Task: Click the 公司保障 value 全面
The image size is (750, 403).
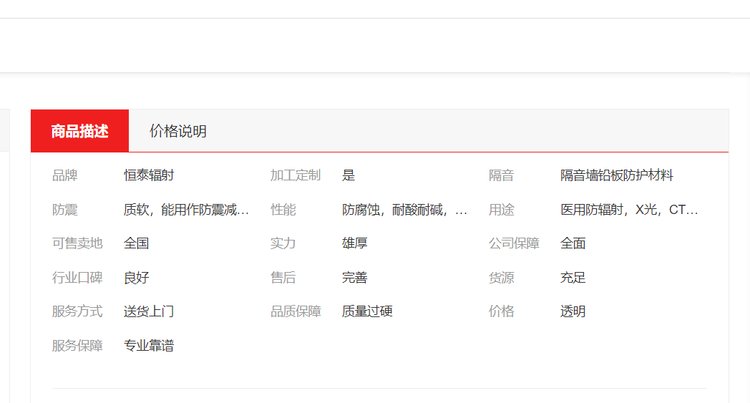Action: tap(573, 243)
